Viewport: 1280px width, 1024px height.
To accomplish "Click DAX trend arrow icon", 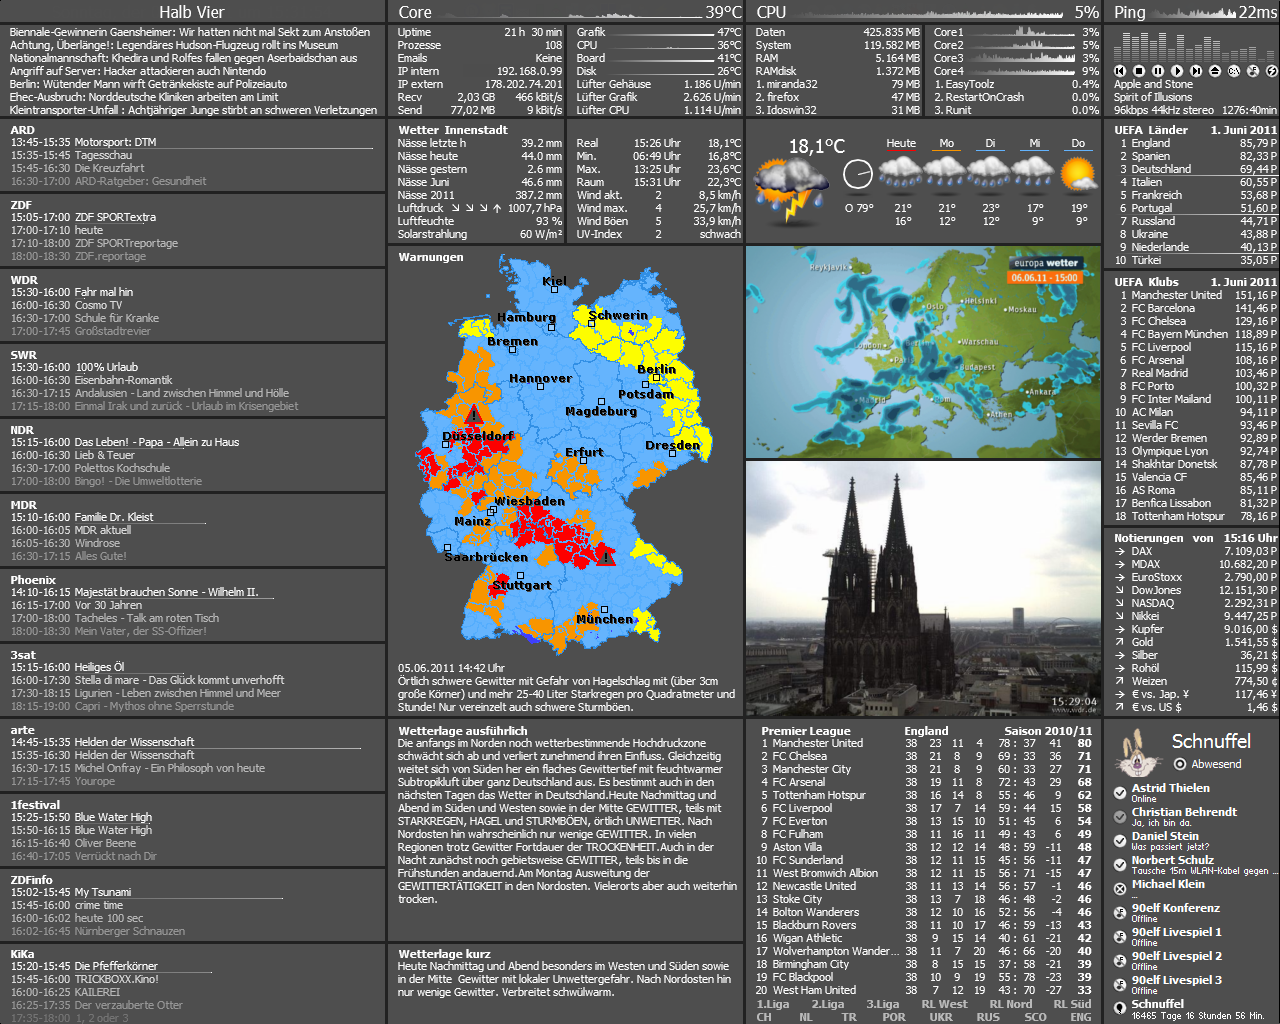I will [x=1120, y=551].
